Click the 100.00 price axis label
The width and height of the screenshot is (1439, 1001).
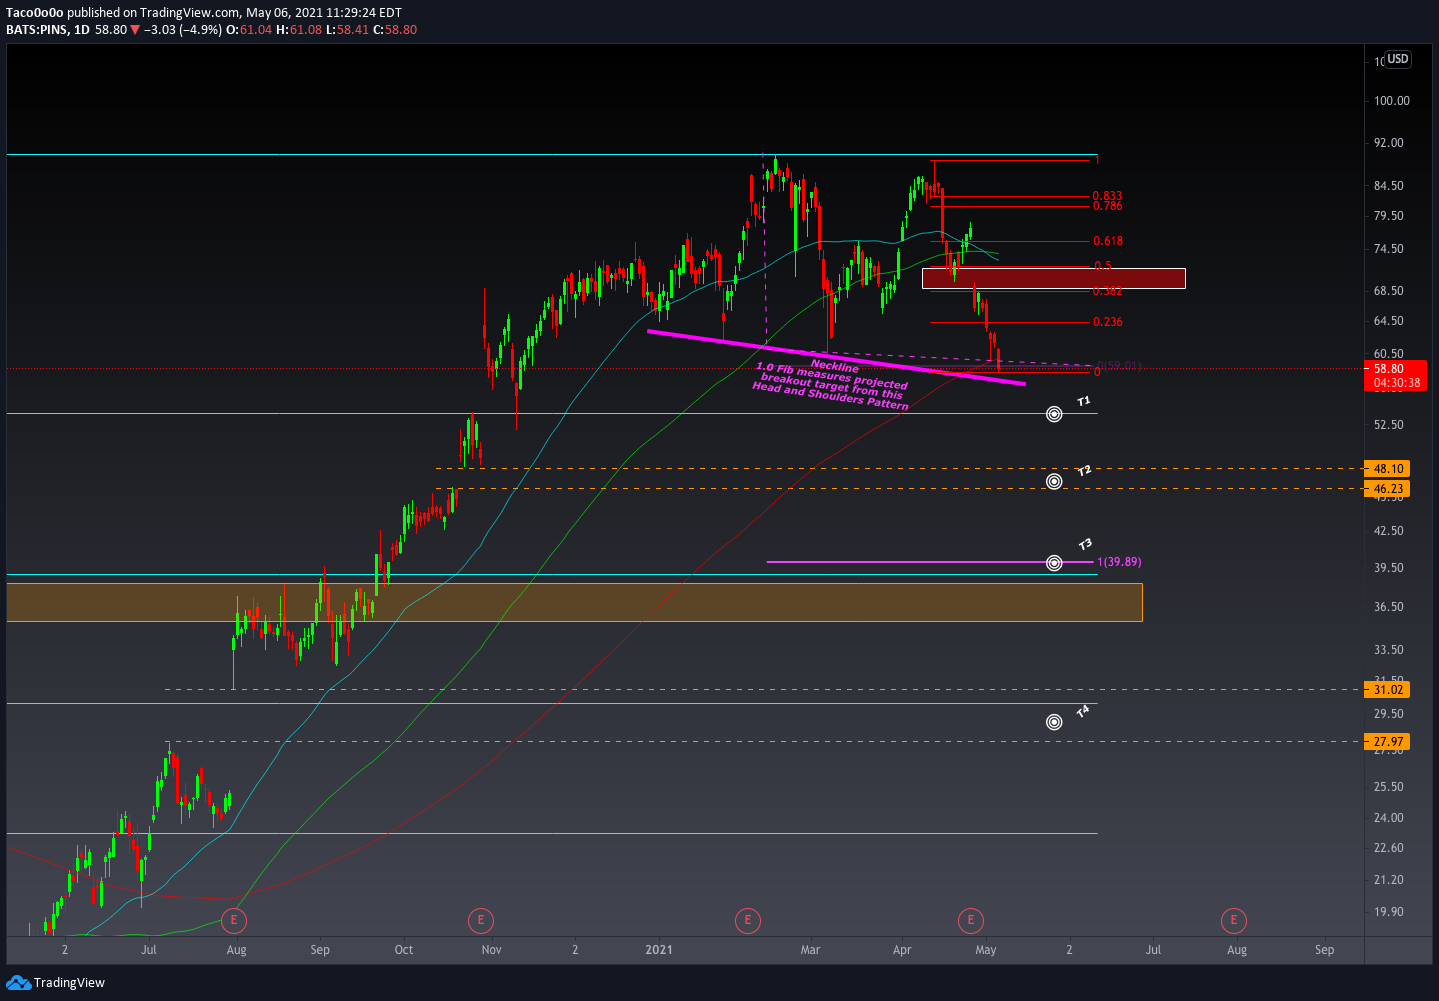coord(1392,101)
